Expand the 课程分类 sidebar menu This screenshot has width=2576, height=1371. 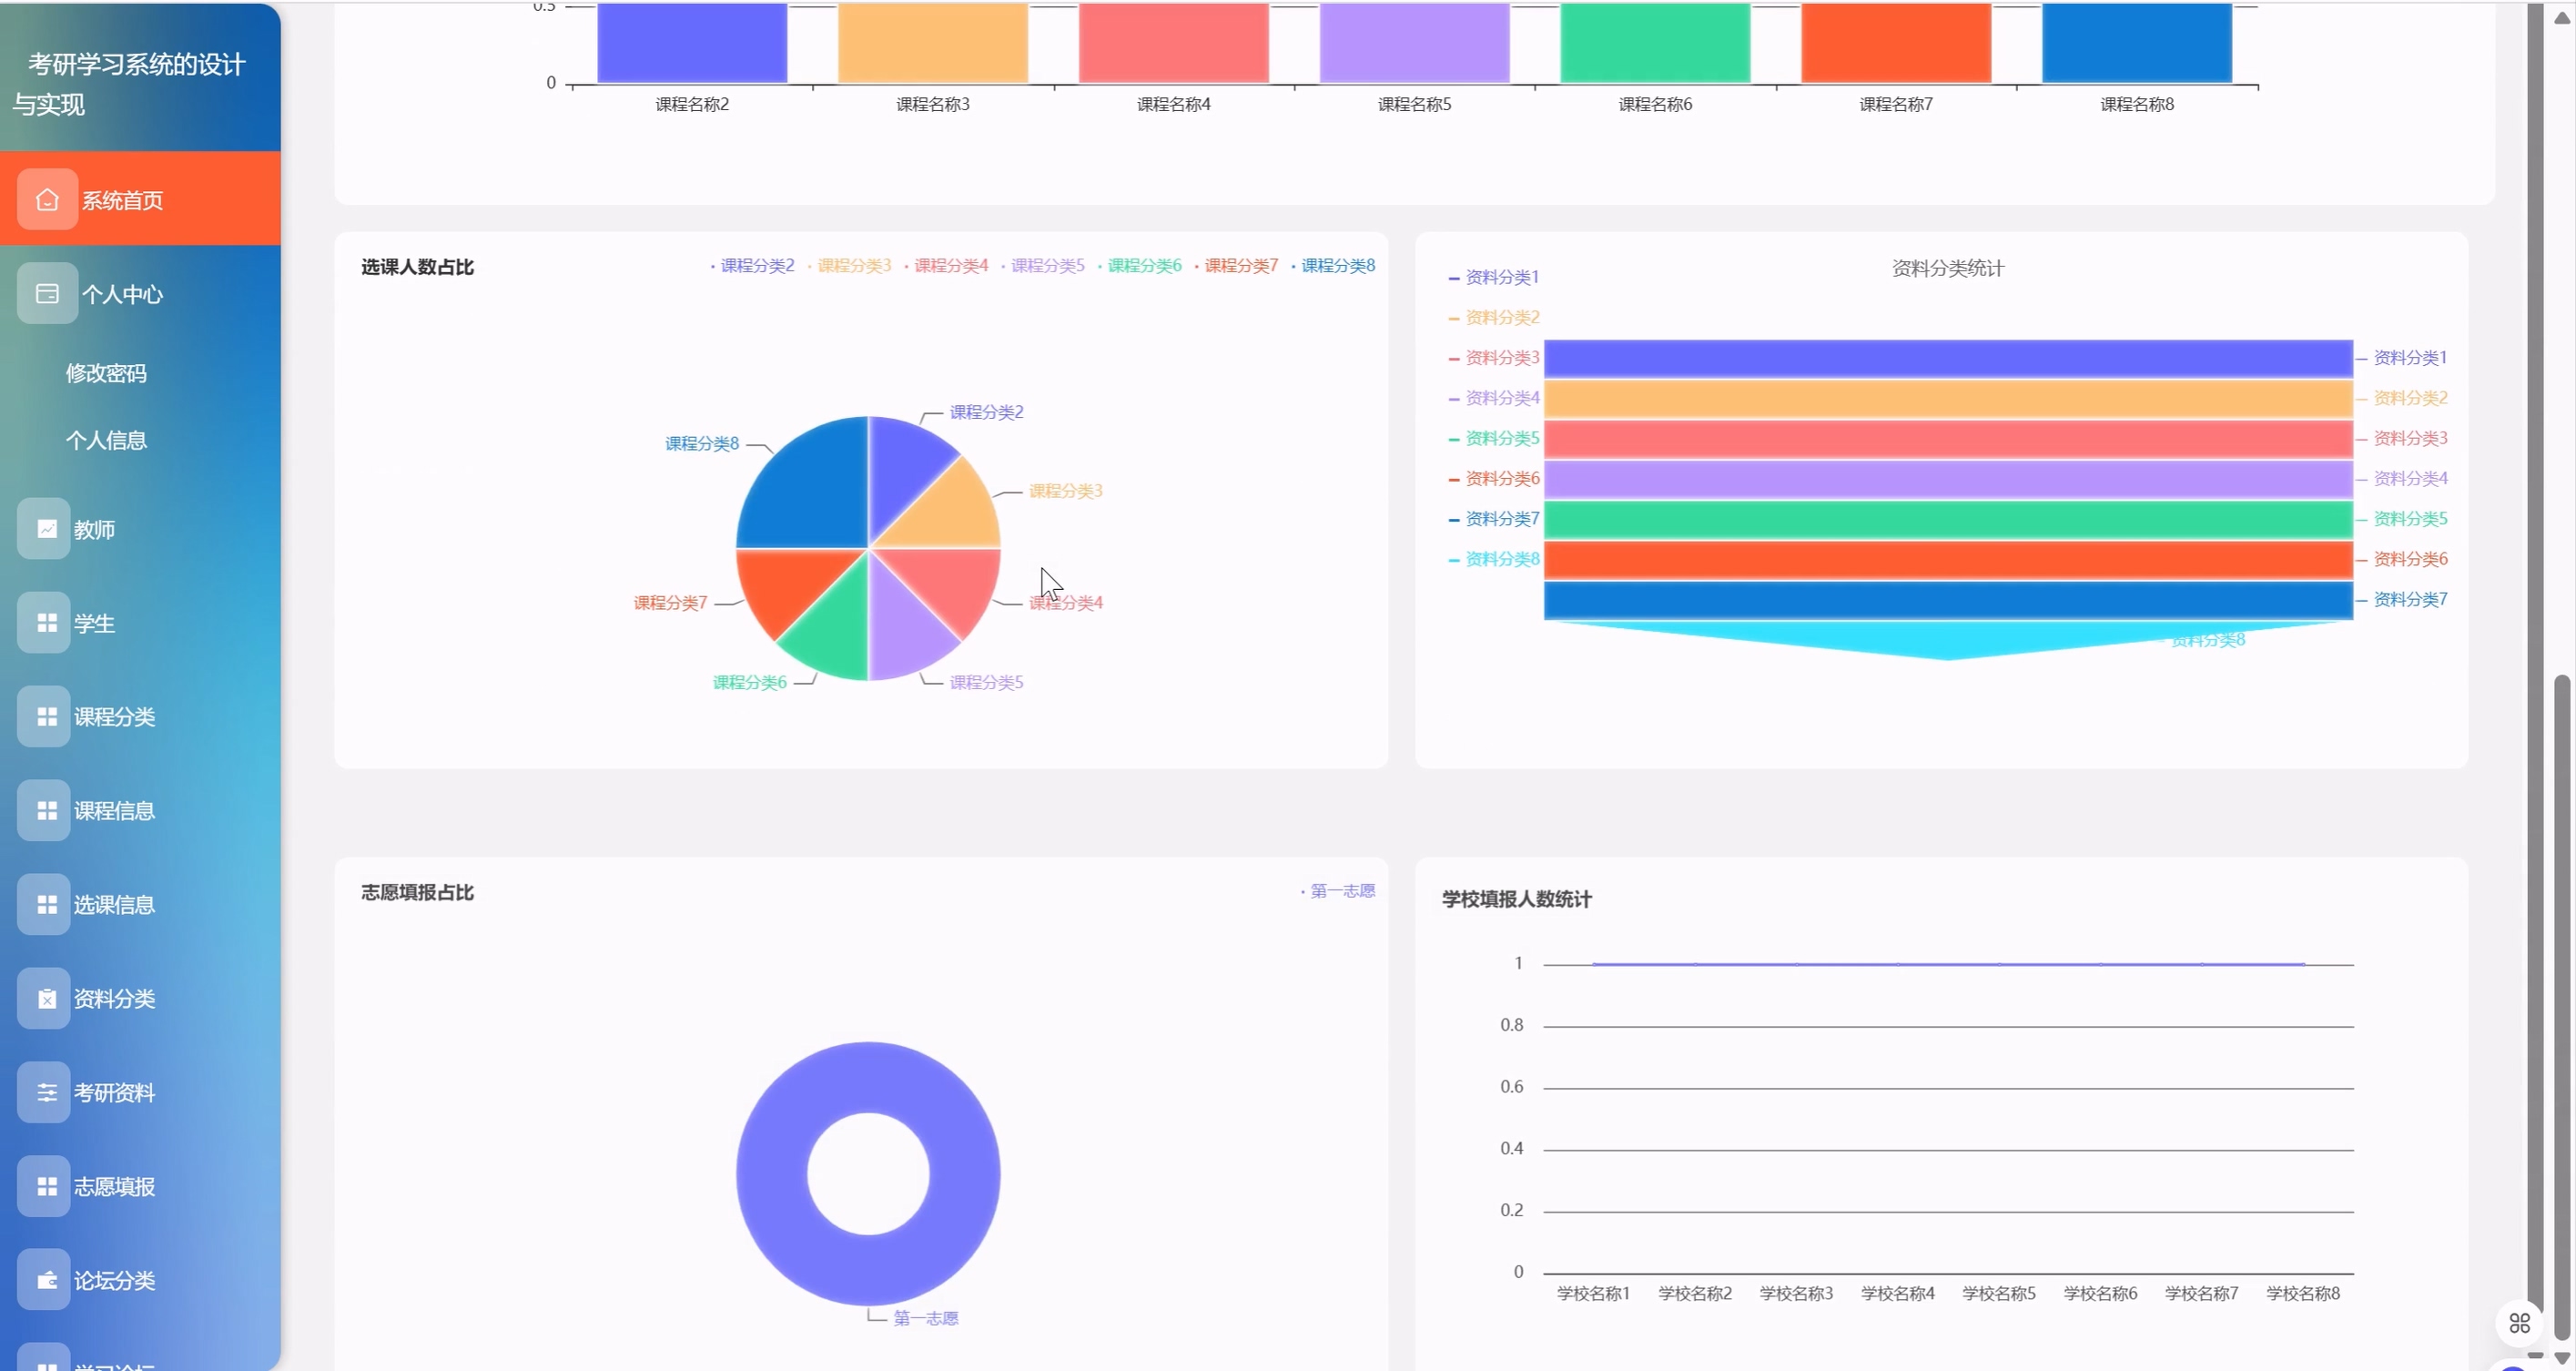pos(114,717)
